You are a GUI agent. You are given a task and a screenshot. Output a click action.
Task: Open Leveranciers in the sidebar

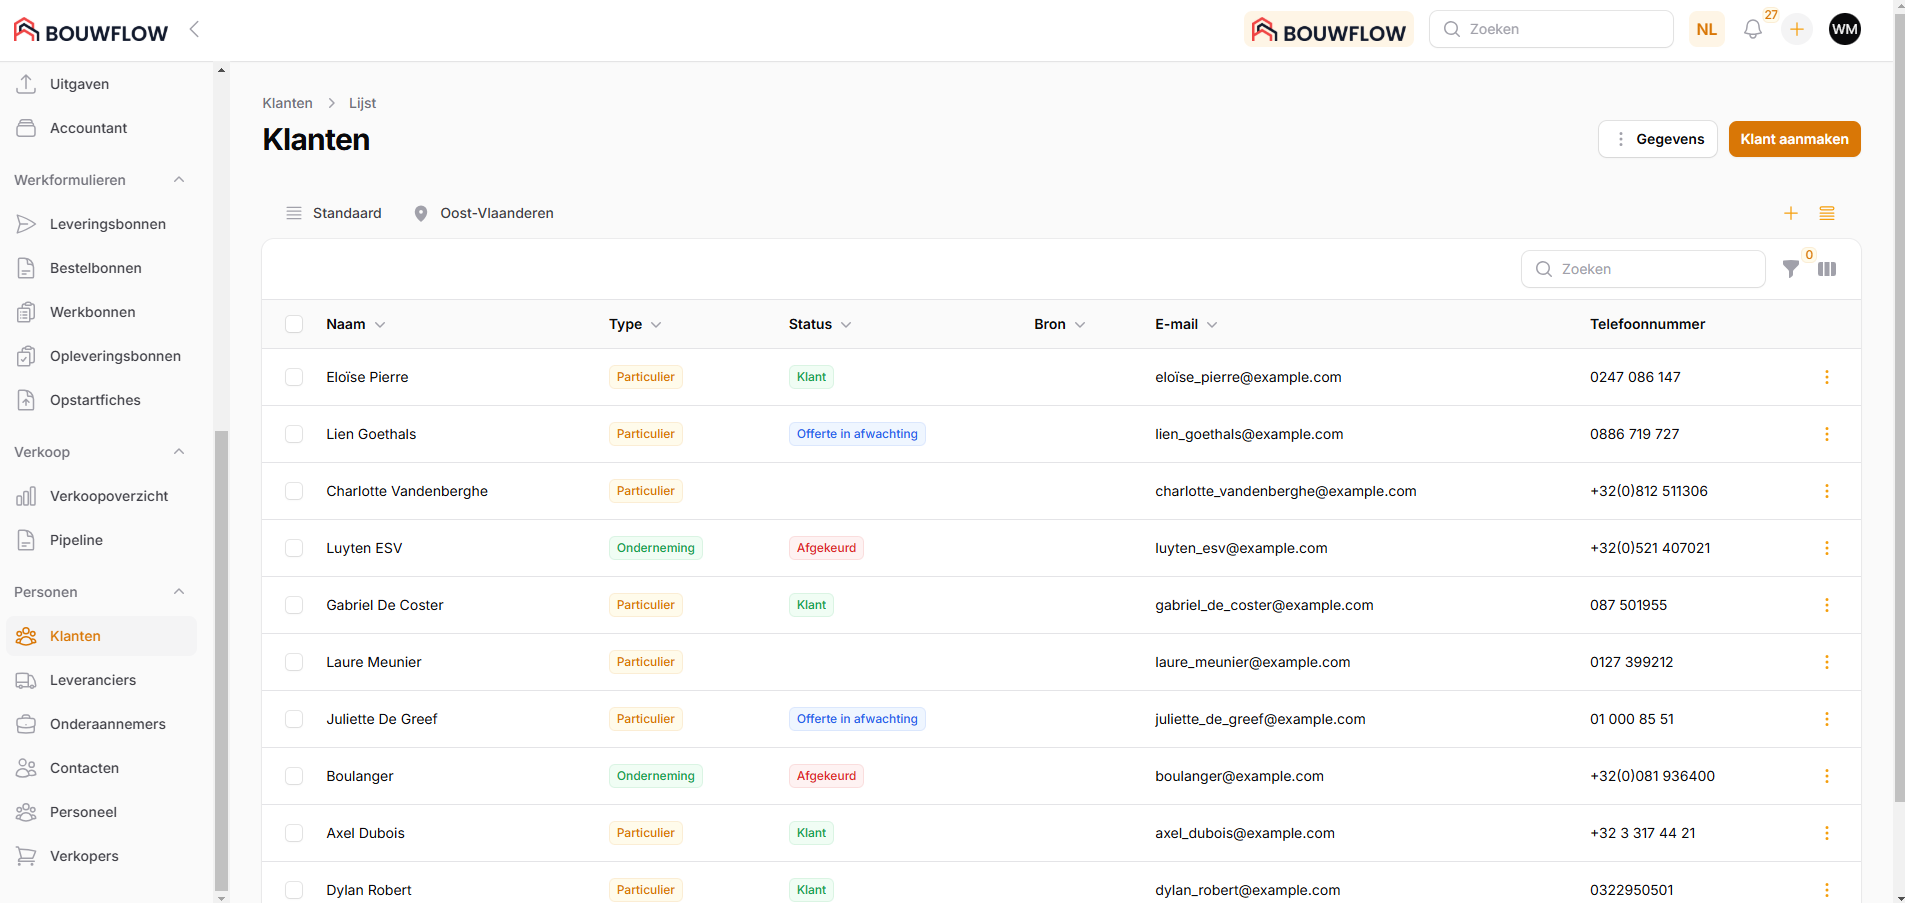coord(93,680)
